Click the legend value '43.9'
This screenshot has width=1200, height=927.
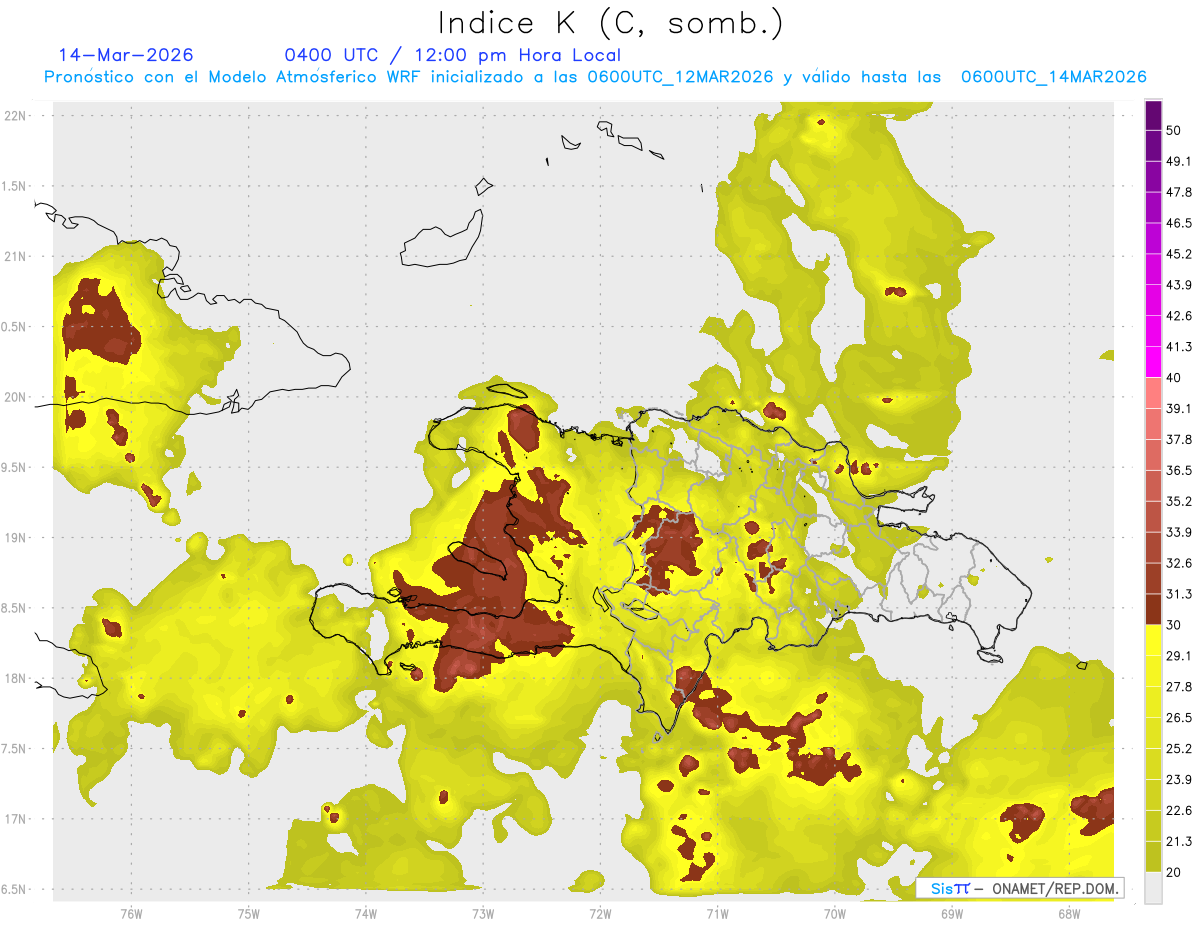point(1179,285)
